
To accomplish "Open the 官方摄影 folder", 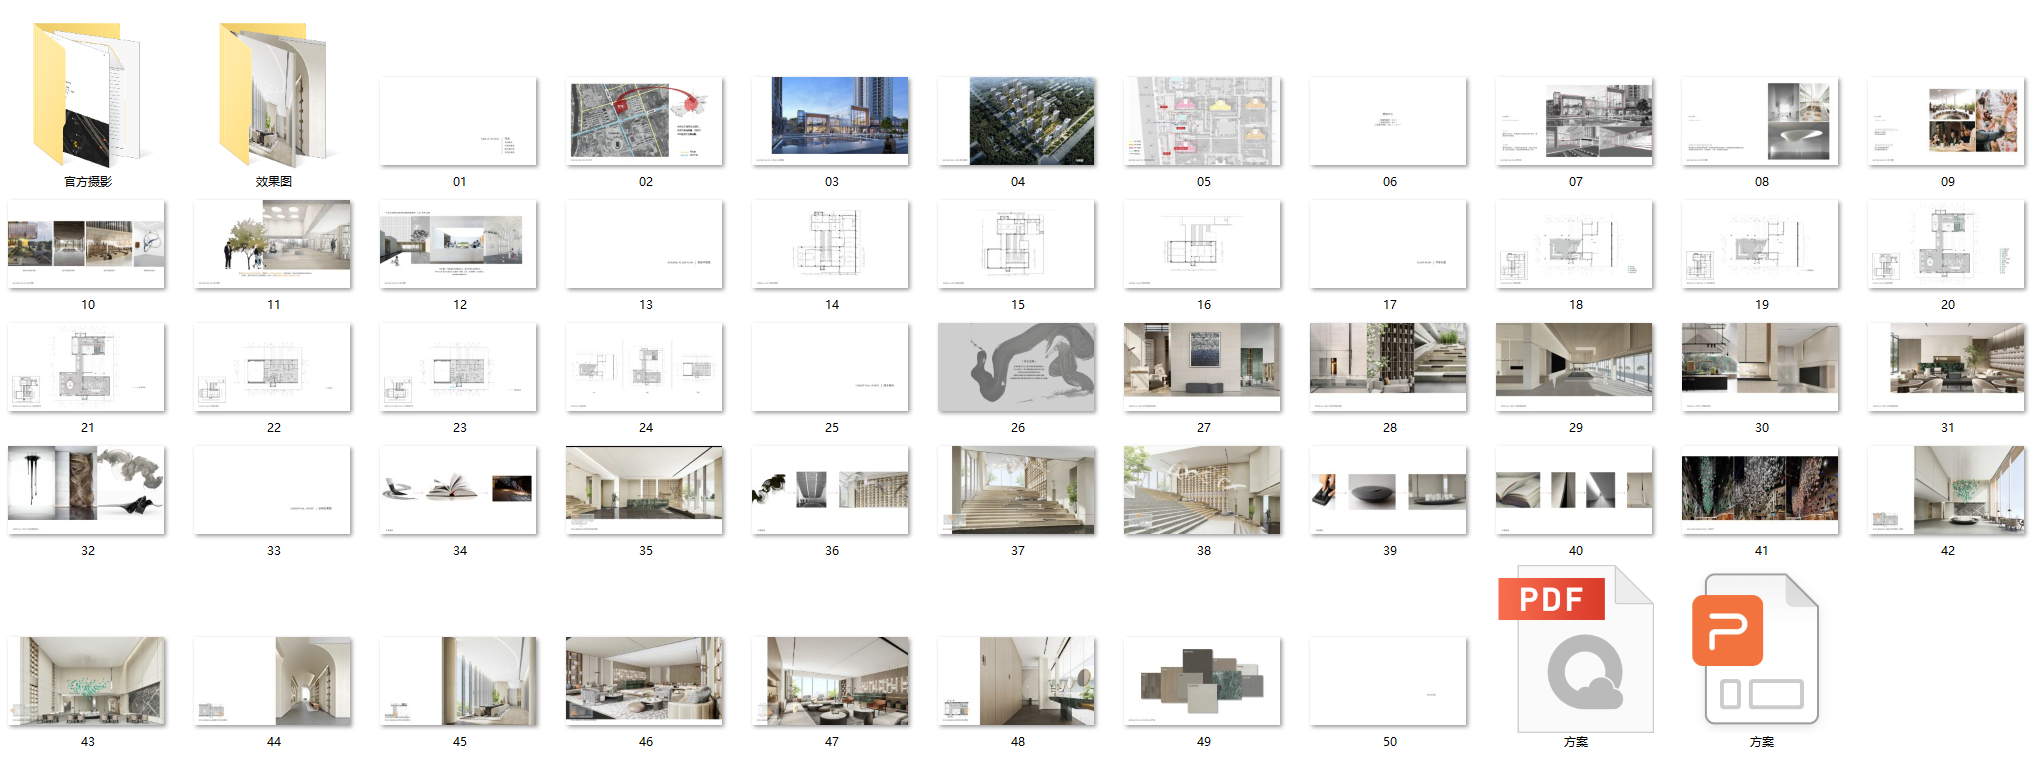I will [87, 96].
